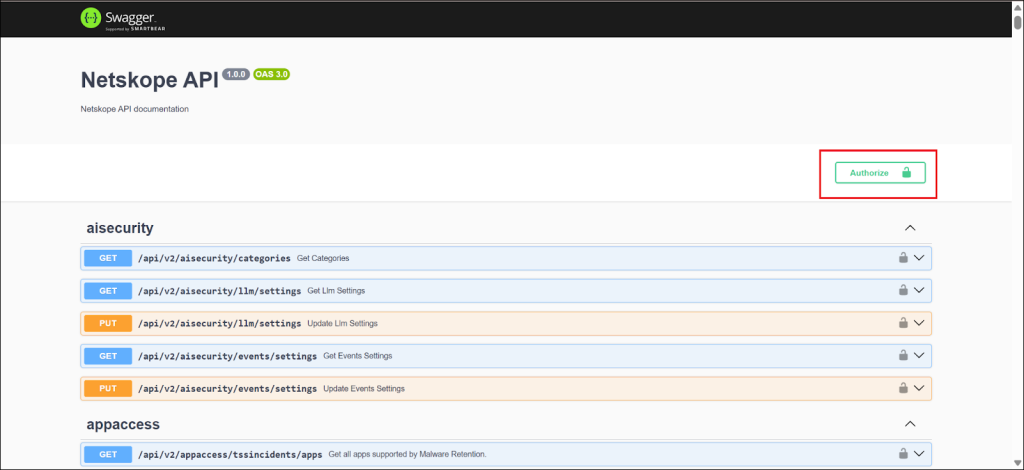1024x470 pixels.
Task: Click the OAS 3.0 badge
Action: [x=272, y=74]
